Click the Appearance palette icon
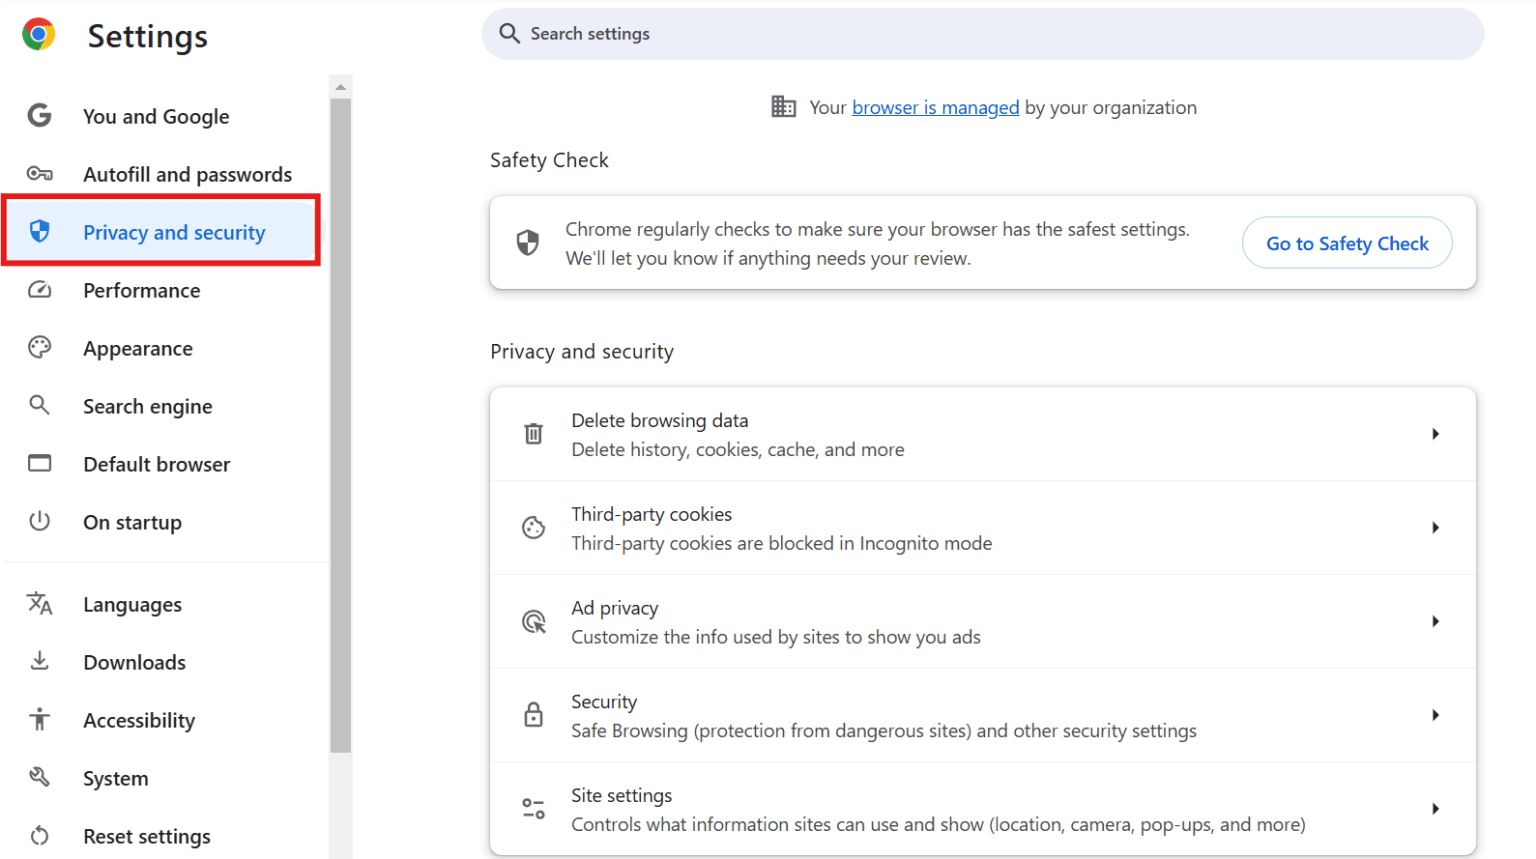The height and width of the screenshot is (859, 1536). click(x=39, y=347)
